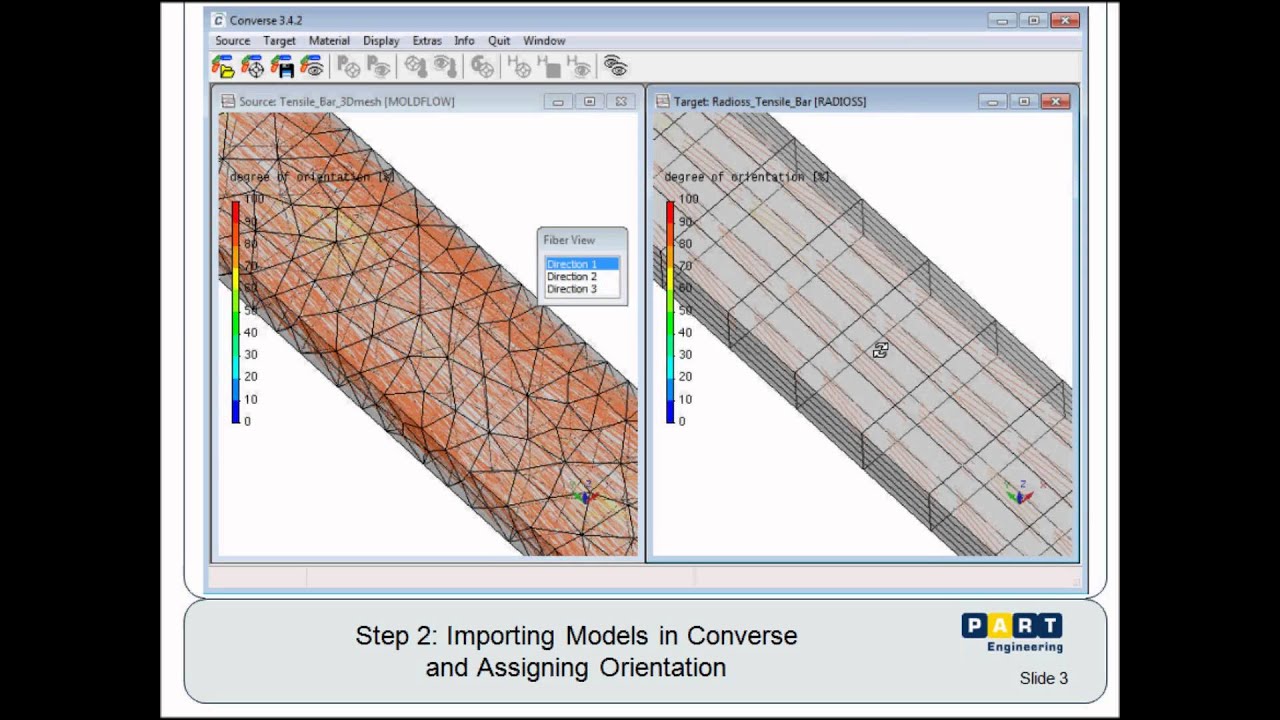The height and width of the screenshot is (720, 1280).
Task: Click the 100 legend value in Target window
Action: [688, 199]
